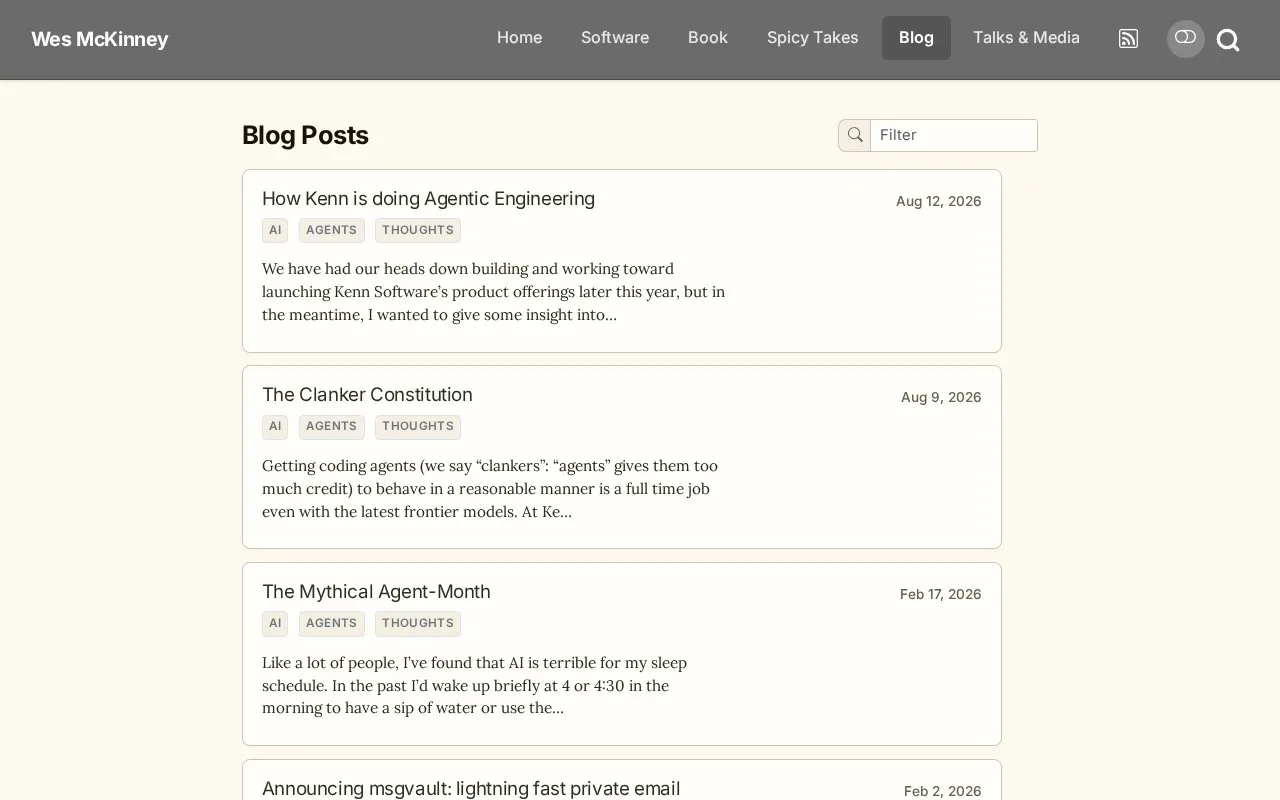Click THOUGHTS tag on Mythical Agent-Month post
The width and height of the screenshot is (1280, 800).
click(x=418, y=623)
